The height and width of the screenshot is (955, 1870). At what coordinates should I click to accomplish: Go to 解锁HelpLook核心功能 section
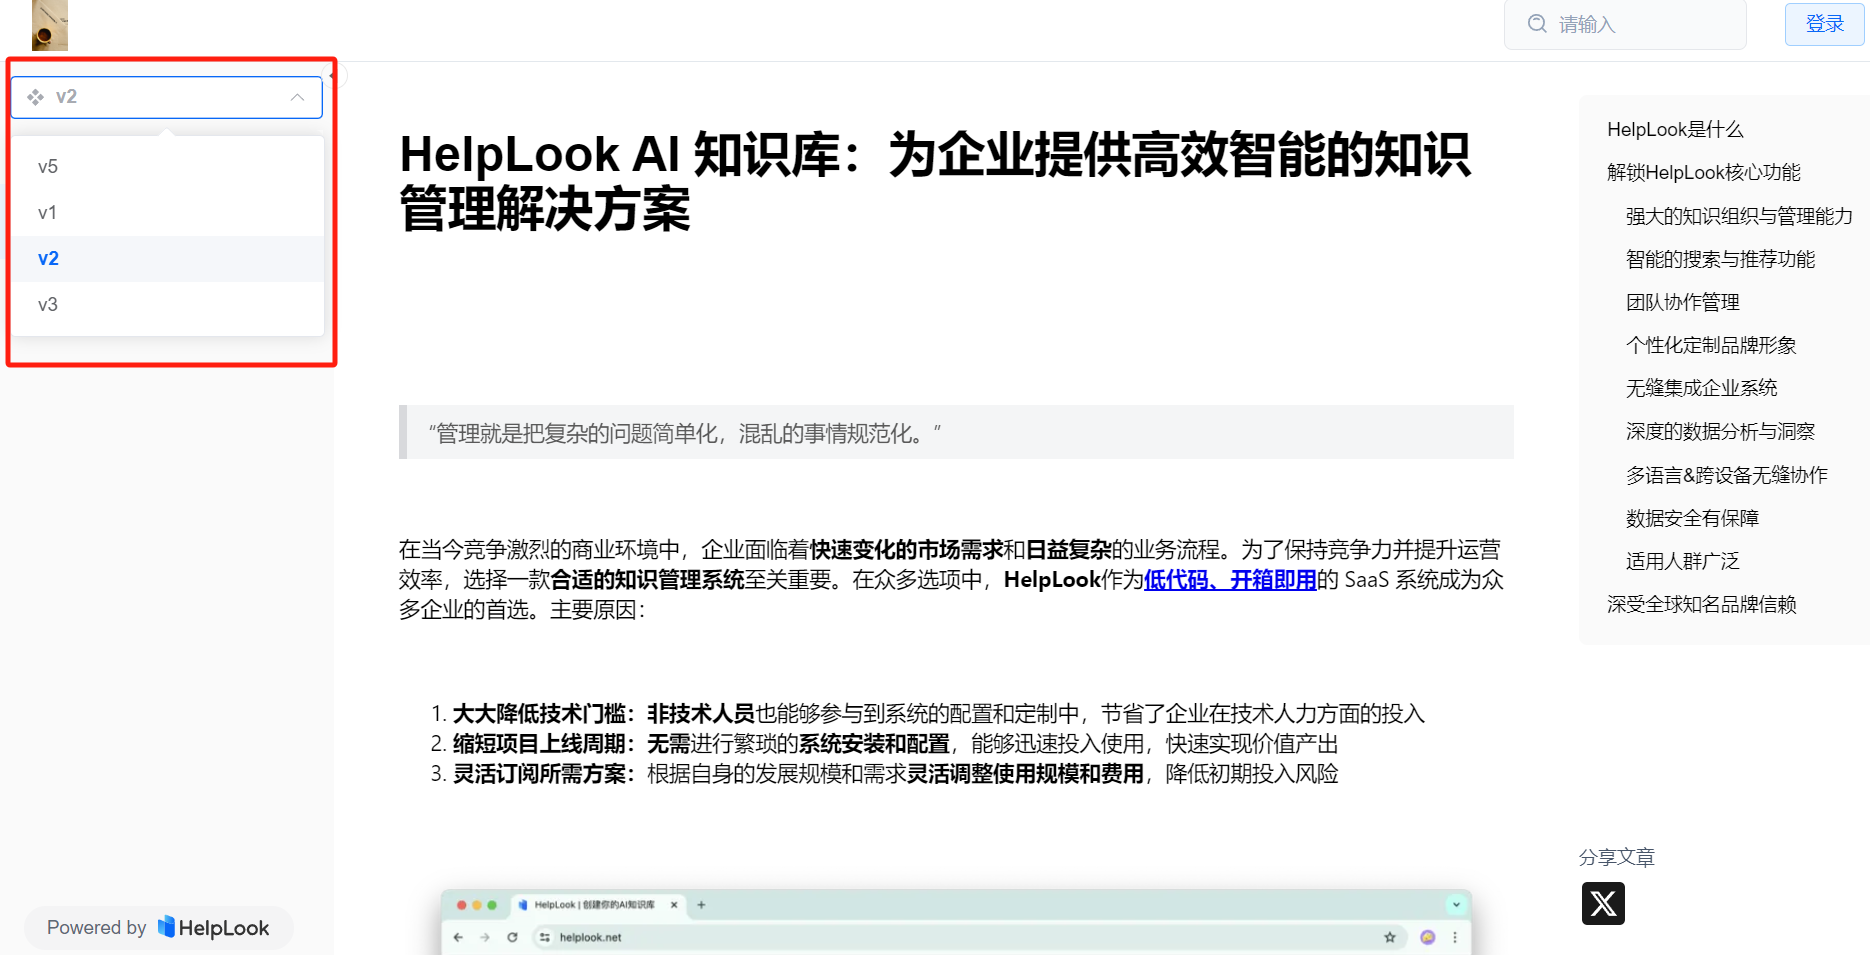click(1703, 172)
